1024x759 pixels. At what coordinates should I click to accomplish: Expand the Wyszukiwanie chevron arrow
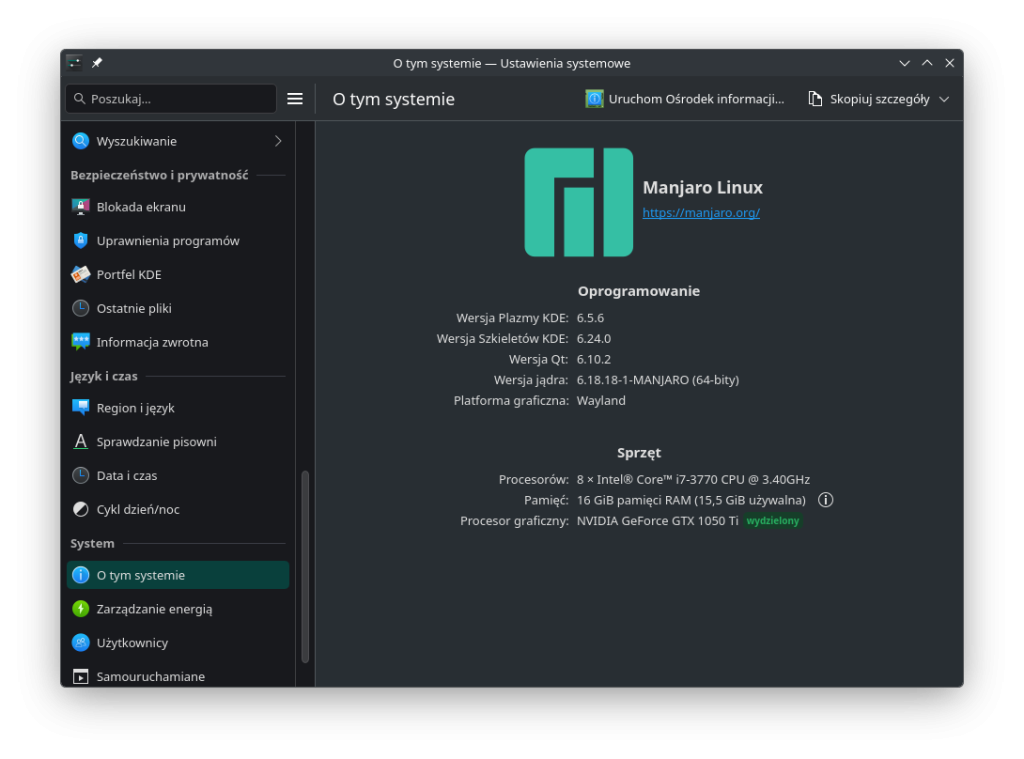278,141
